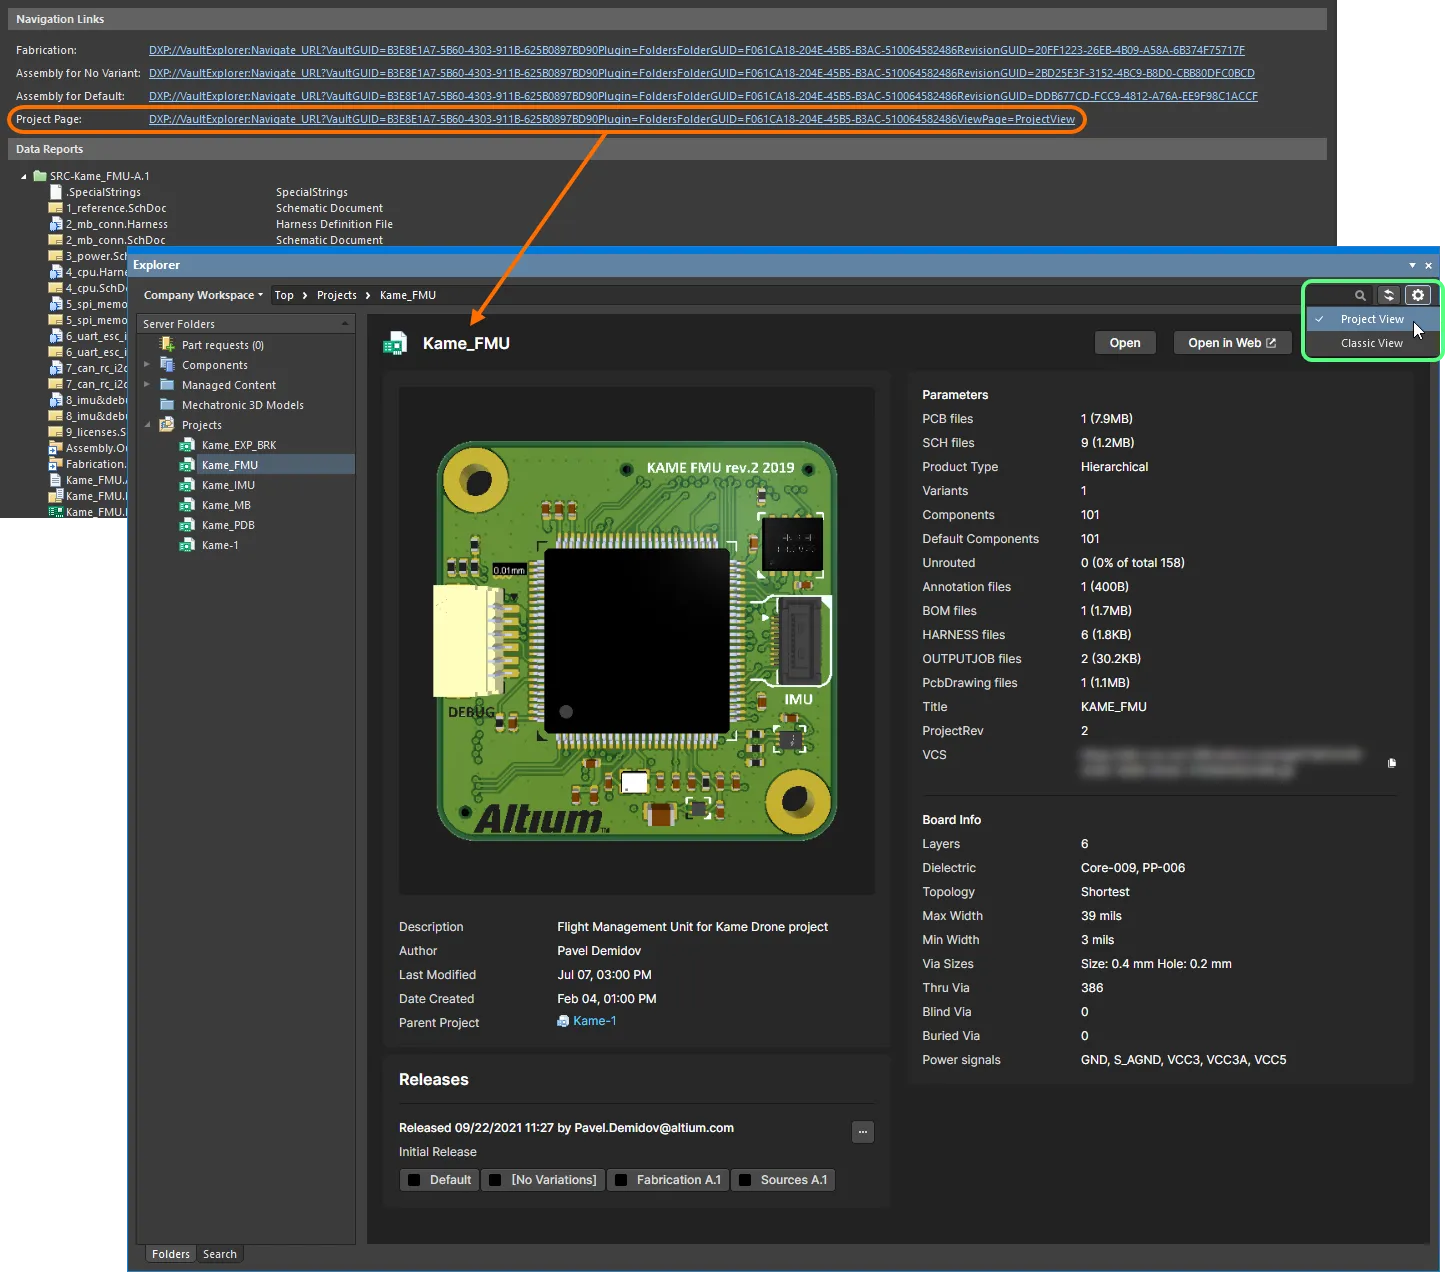Click the Components folder icon
Viewport: 1445px width, 1272px height.
tap(167, 365)
